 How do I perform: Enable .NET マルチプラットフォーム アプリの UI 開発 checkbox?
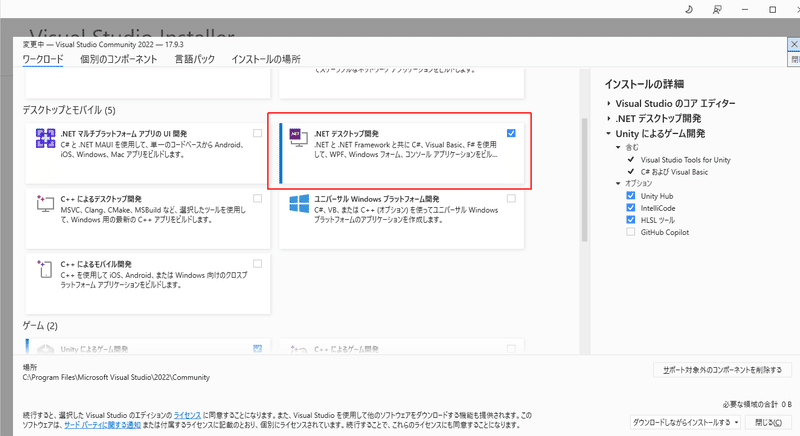(x=258, y=133)
